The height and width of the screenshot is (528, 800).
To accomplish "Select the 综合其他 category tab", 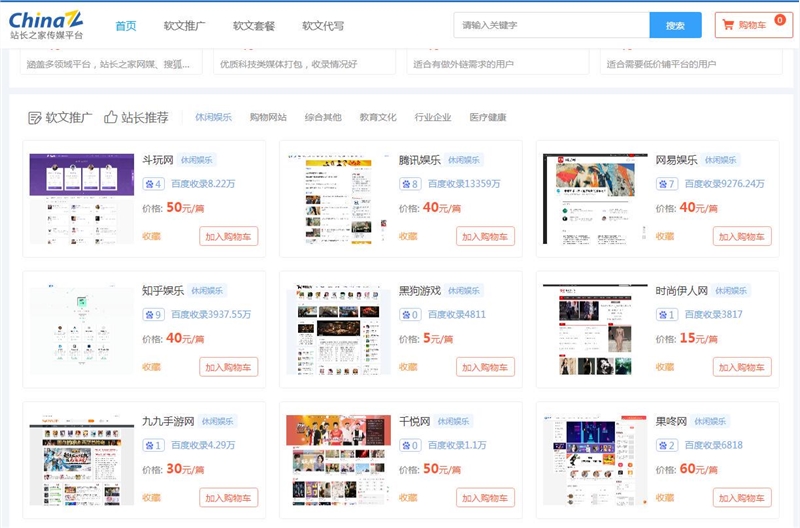I will click(x=323, y=117).
